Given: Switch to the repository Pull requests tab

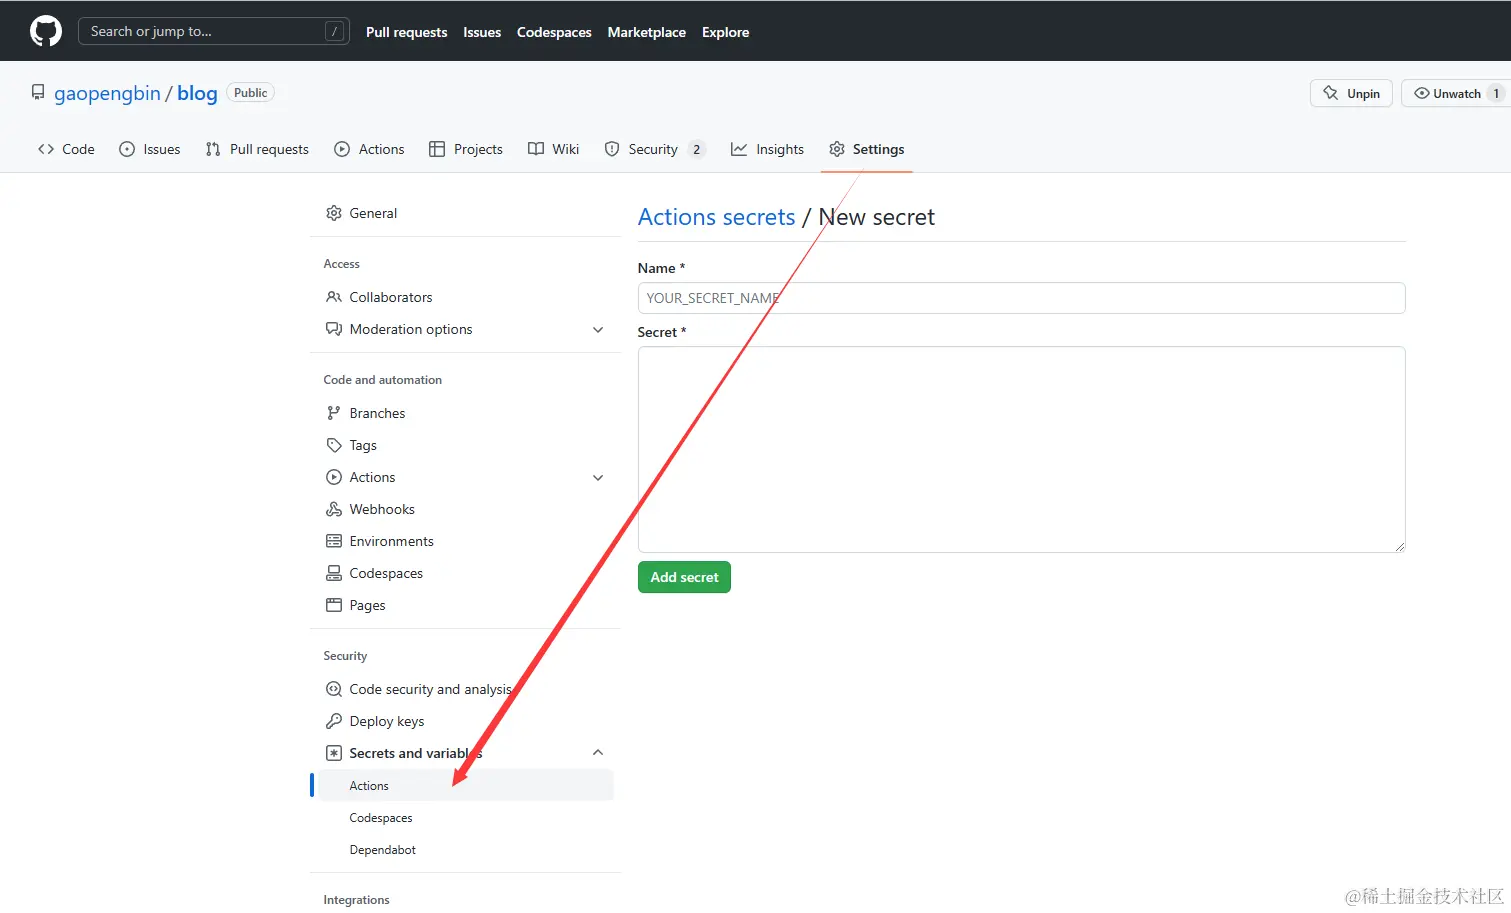Looking at the screenshot, I should tap(257, 149).
